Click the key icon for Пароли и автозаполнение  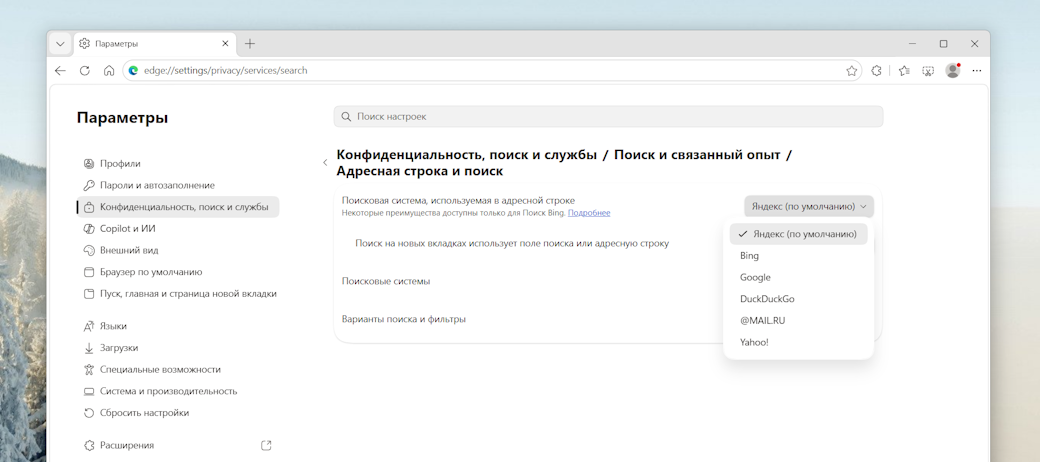88,186
